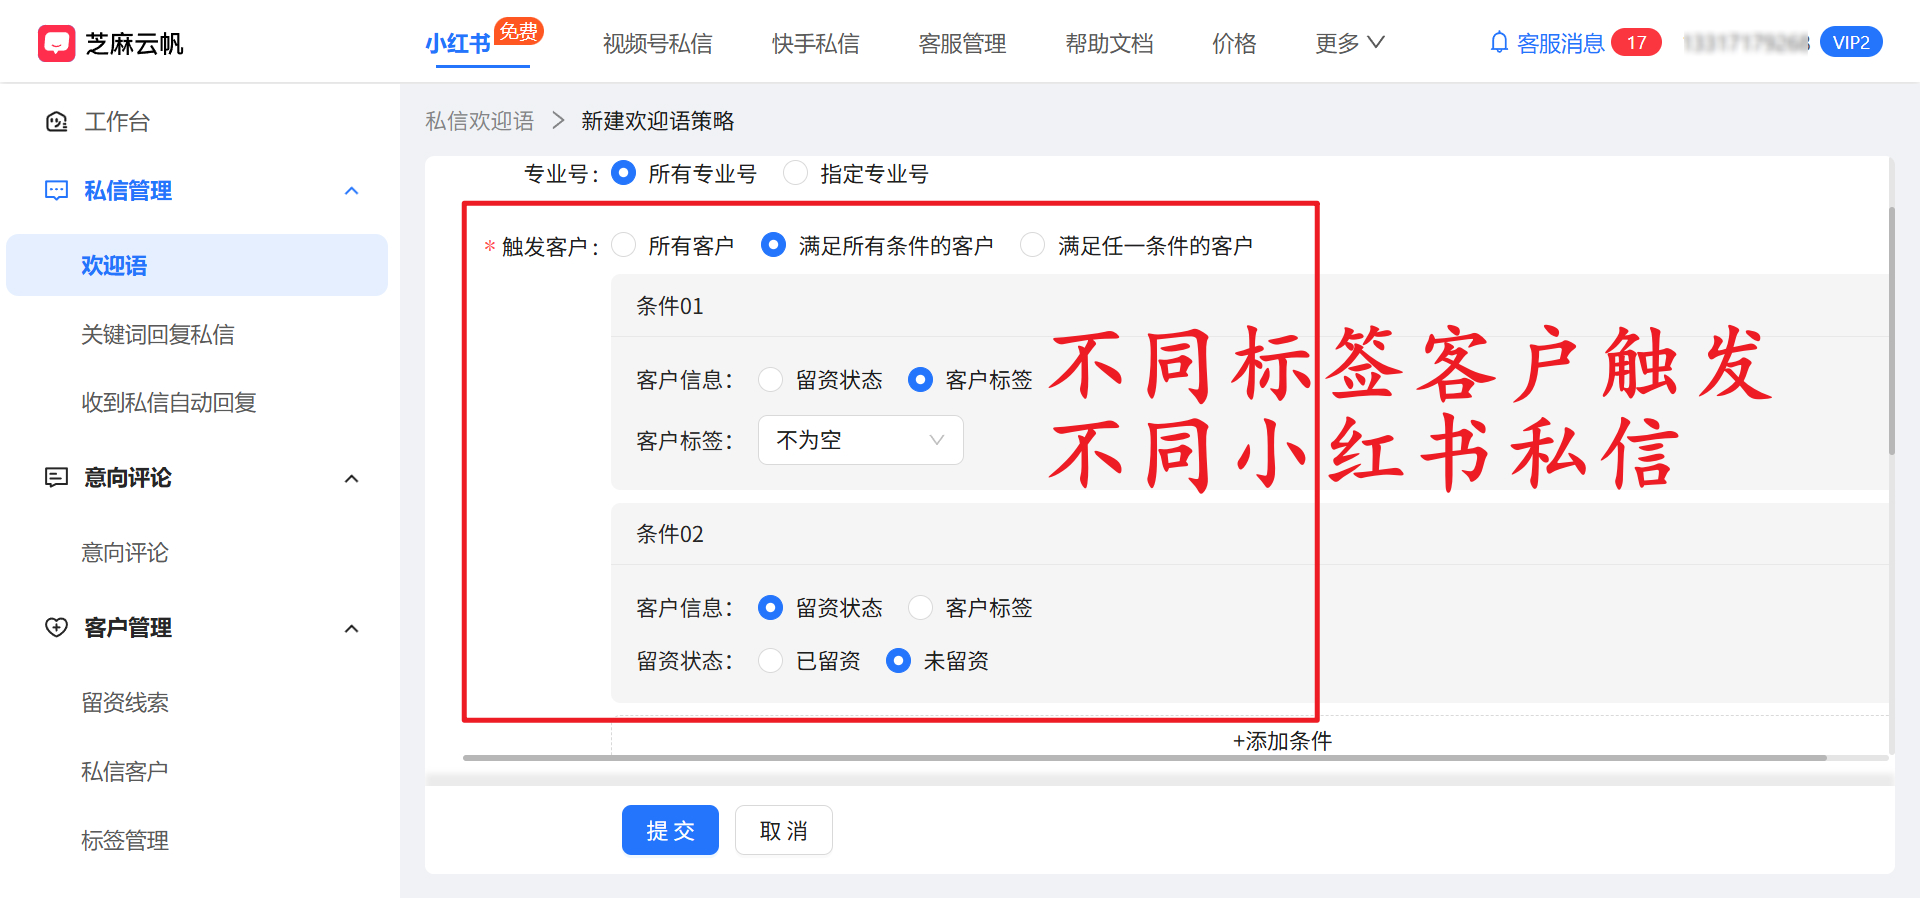This screenshot has height=898, width=1920.
Task: Collapse the 客户管理 section chevron
Action: (x=351, y=629)
